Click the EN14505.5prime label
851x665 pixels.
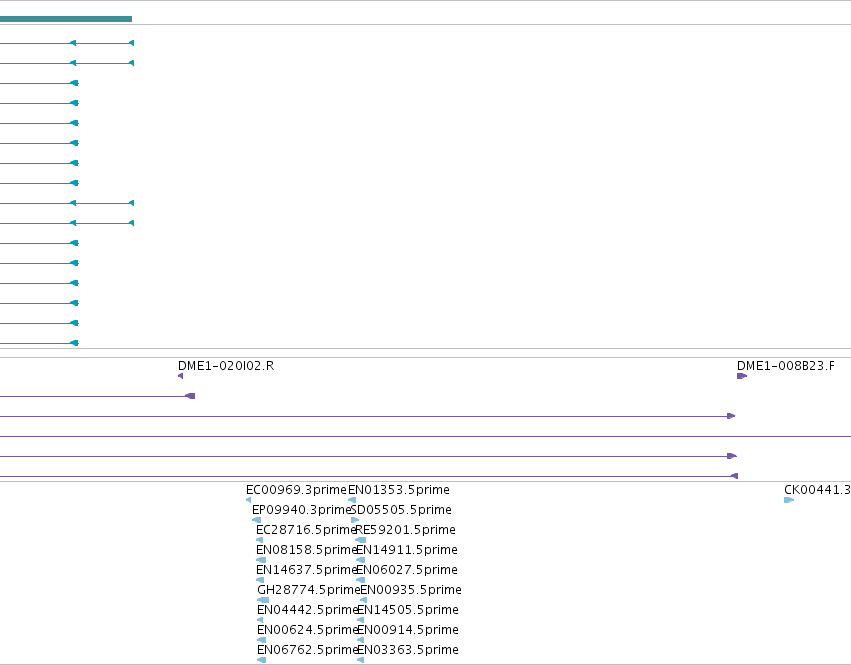(x=408, y=610)
